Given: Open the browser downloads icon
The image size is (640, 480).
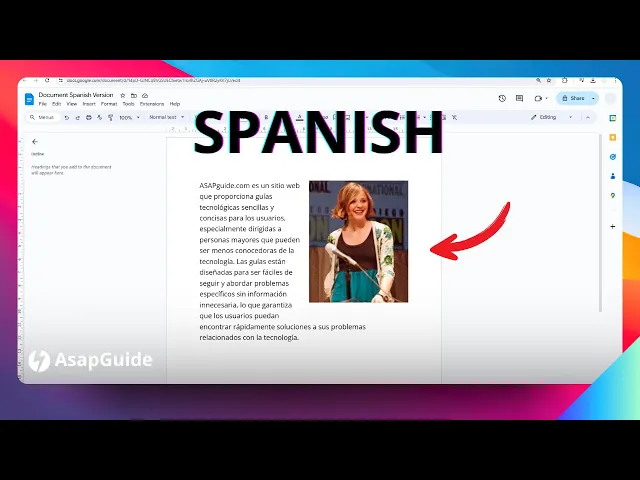Looking at the screenshot, I should click(593, 80).
